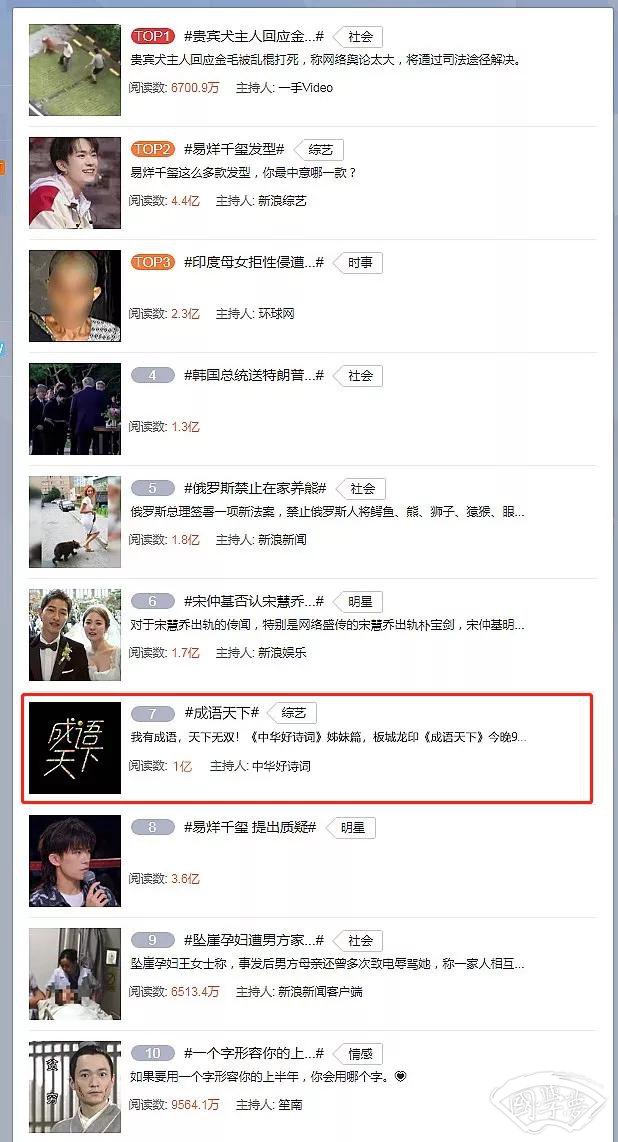Click the TOP3 rank badge
Screen dimensions: 618x1142
click(153, 262)
